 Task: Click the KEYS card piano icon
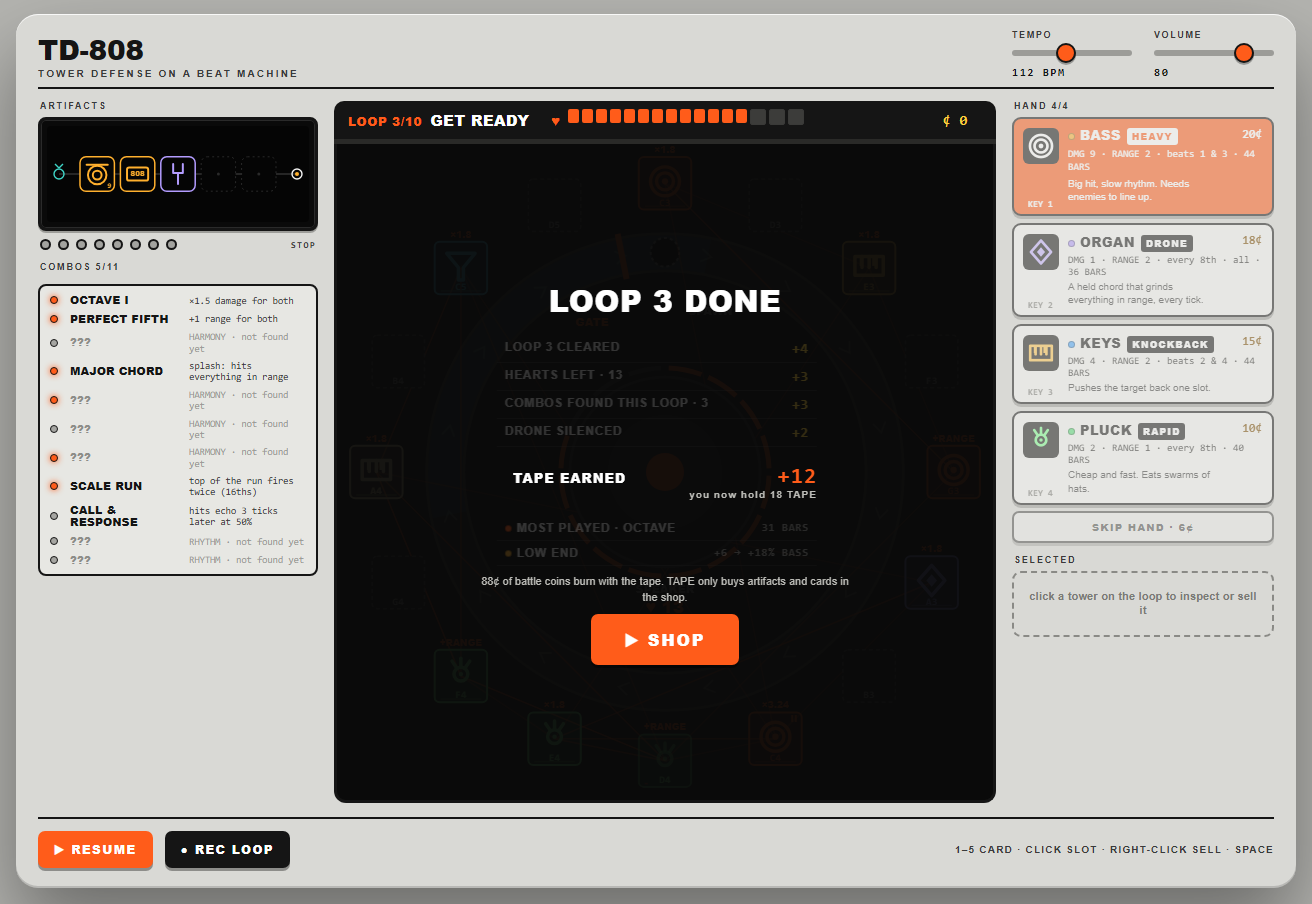[1041, 353]
